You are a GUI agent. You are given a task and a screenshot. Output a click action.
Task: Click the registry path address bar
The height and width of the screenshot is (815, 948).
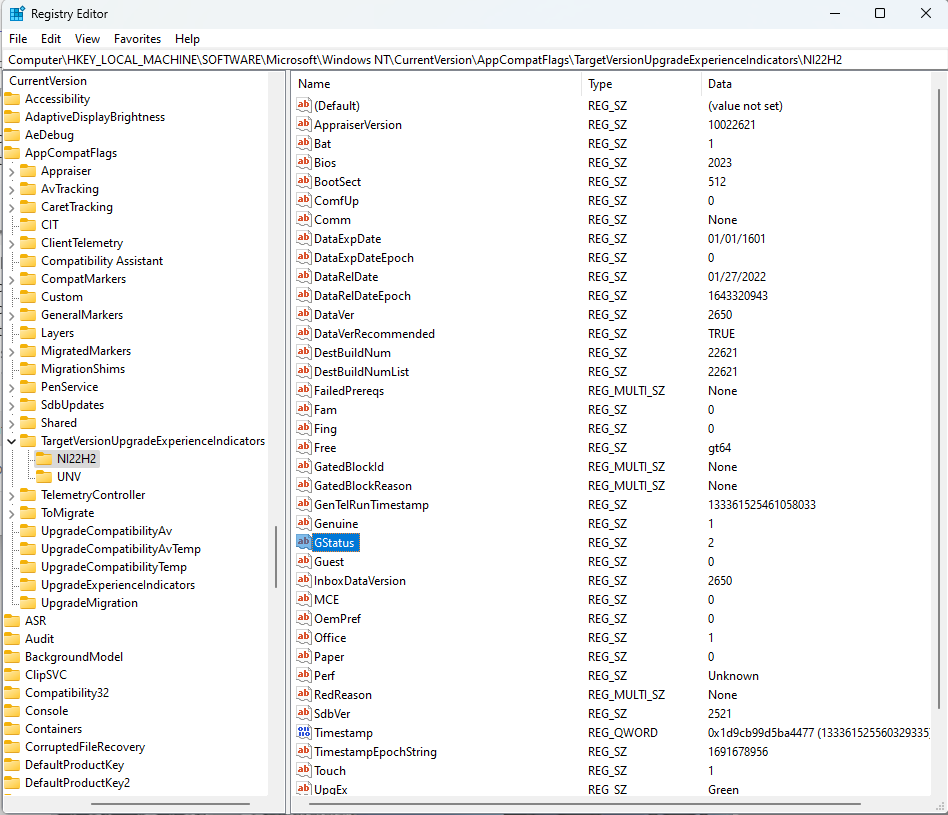[x=474, y=59]
